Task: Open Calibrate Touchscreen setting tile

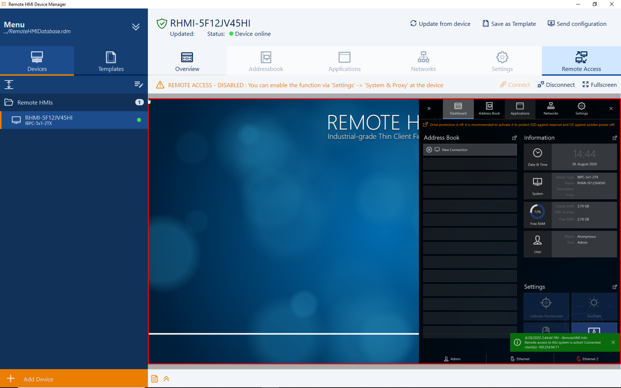Action: coord(546,306)
